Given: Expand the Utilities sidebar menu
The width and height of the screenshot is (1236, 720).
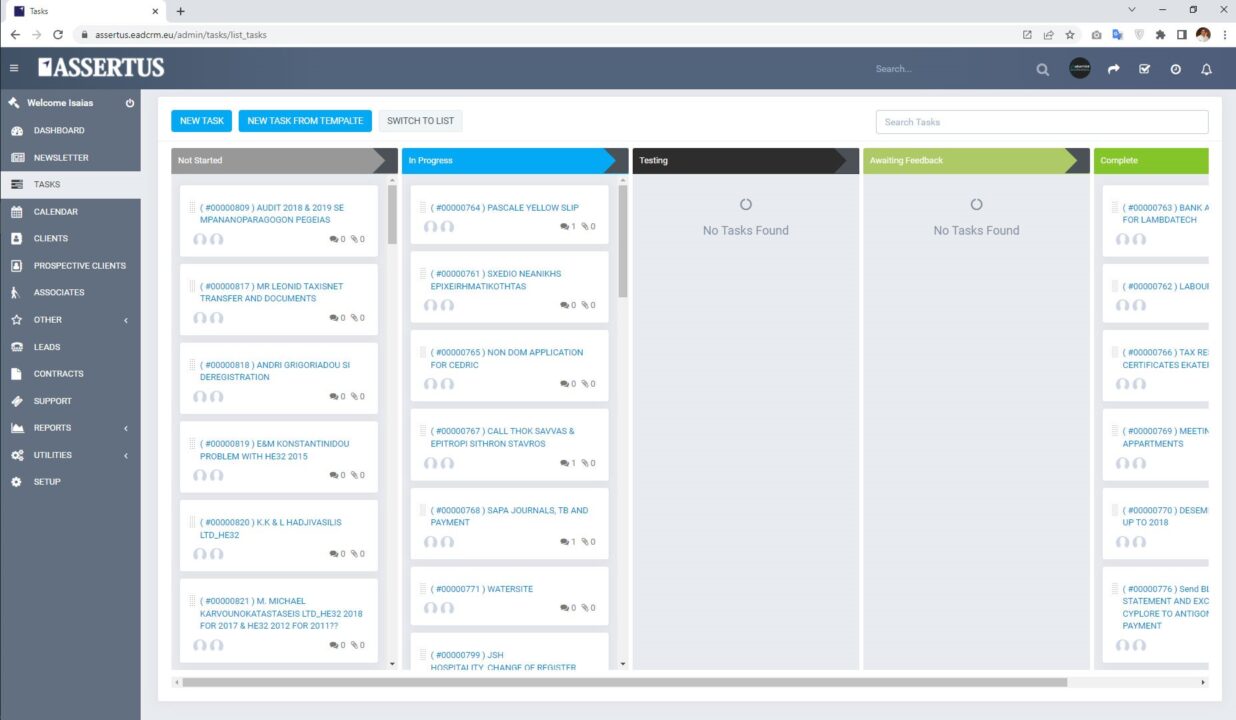Looking at the screenshot, I should pyautogui.click(x=125, y=455).
